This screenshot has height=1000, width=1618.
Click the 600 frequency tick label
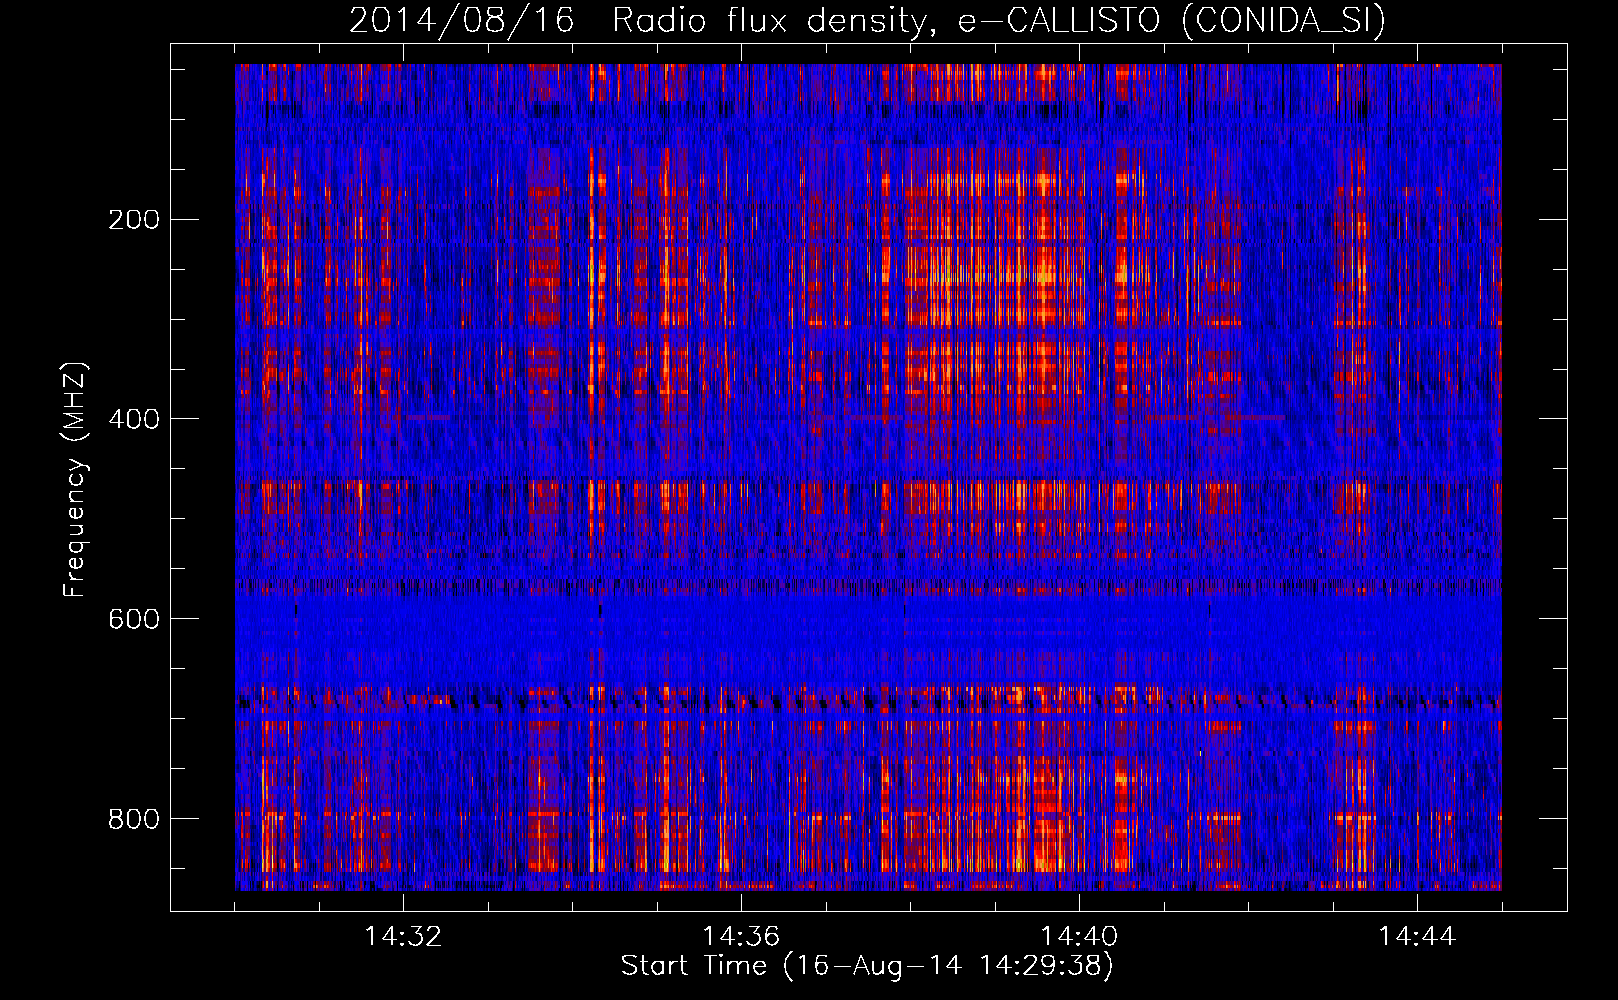(x=134, y=619)
